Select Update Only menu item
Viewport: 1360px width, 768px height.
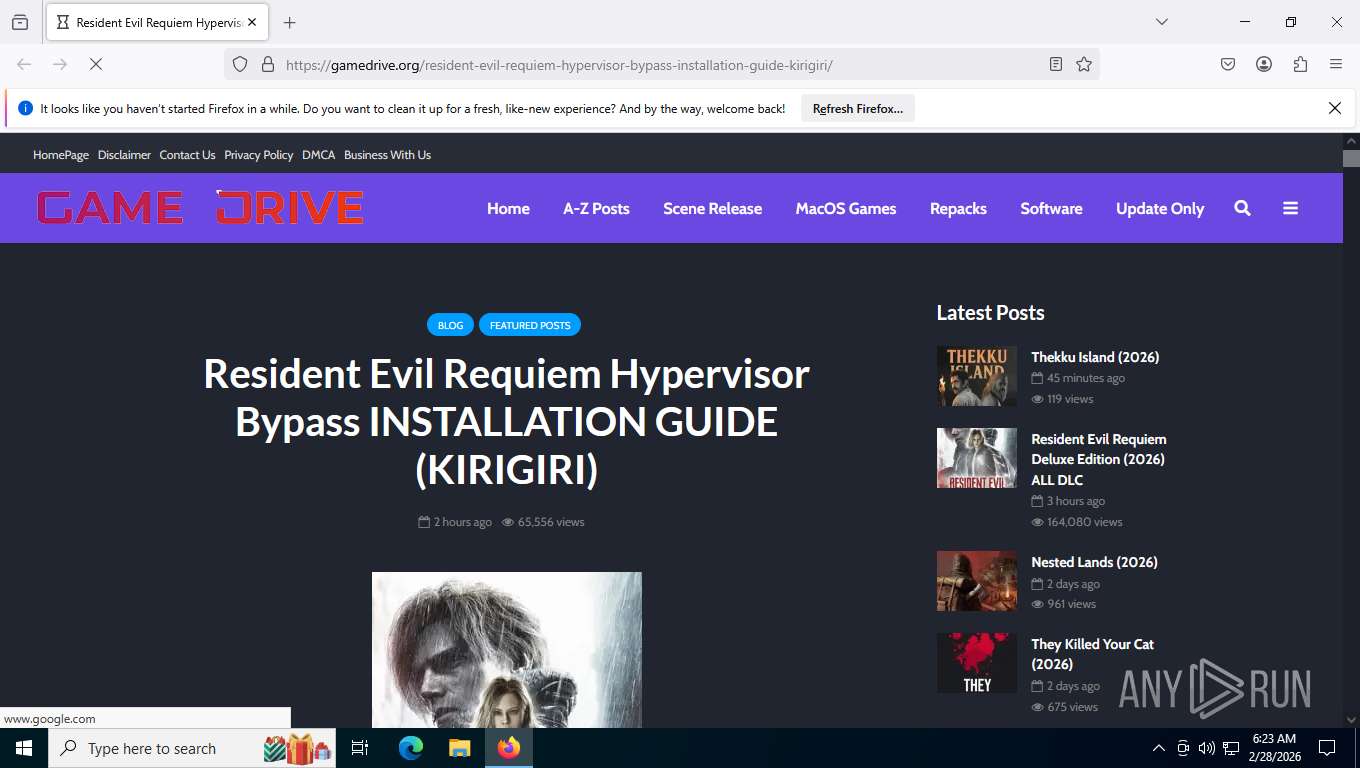(x=1160, y=208)
